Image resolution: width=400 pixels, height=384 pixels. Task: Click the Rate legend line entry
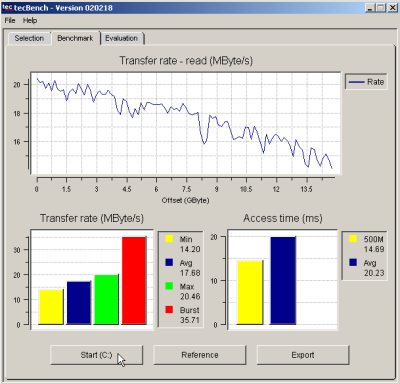click(366, 82)
